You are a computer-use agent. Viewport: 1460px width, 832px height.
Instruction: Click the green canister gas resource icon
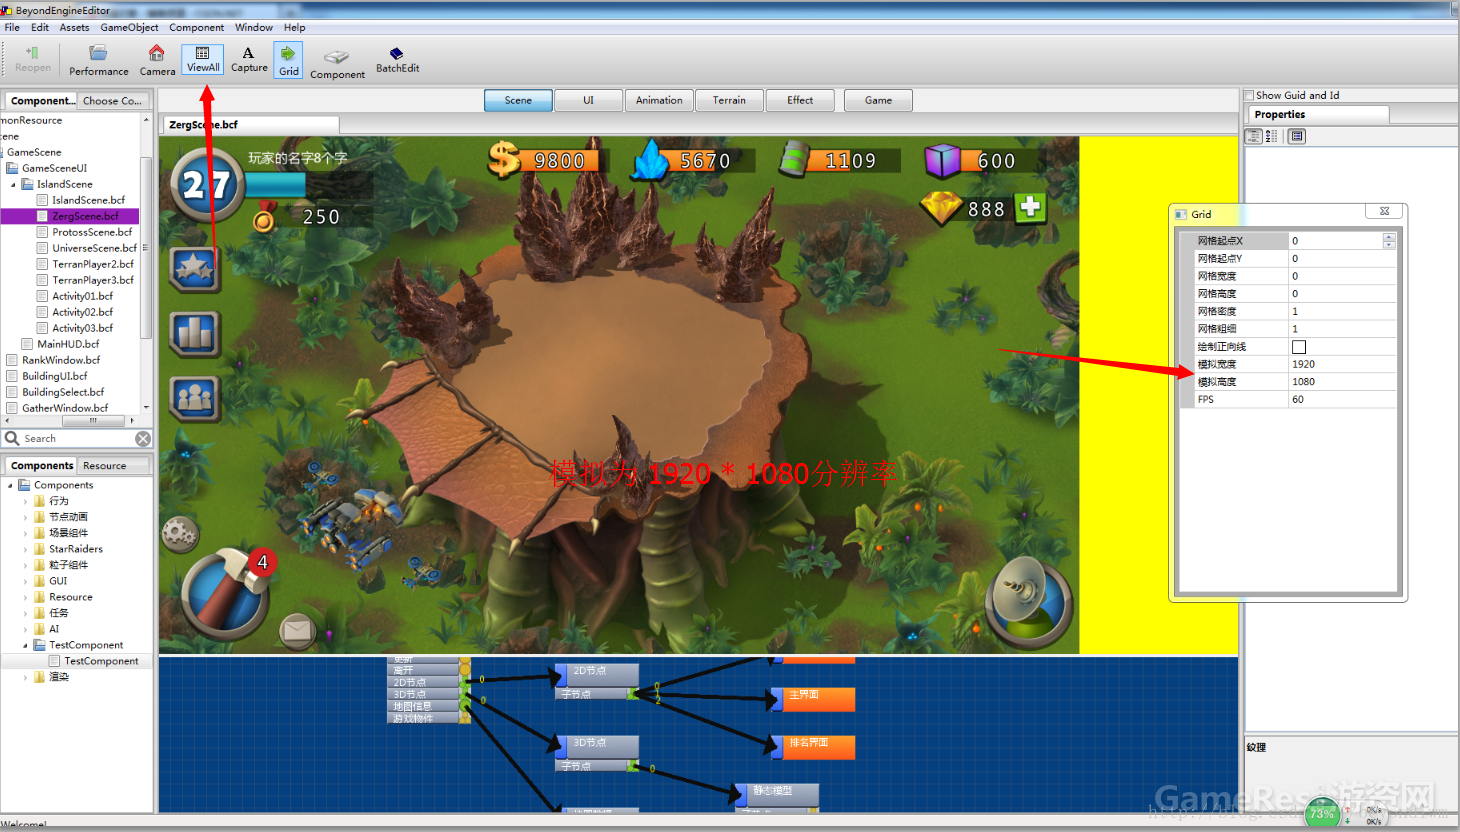click(x=794, y=159)
